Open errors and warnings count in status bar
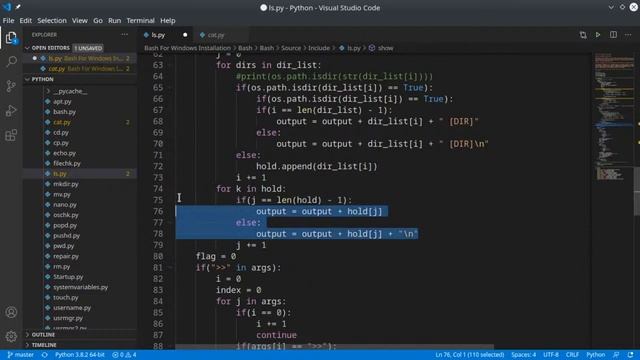 tap(124, 355)
